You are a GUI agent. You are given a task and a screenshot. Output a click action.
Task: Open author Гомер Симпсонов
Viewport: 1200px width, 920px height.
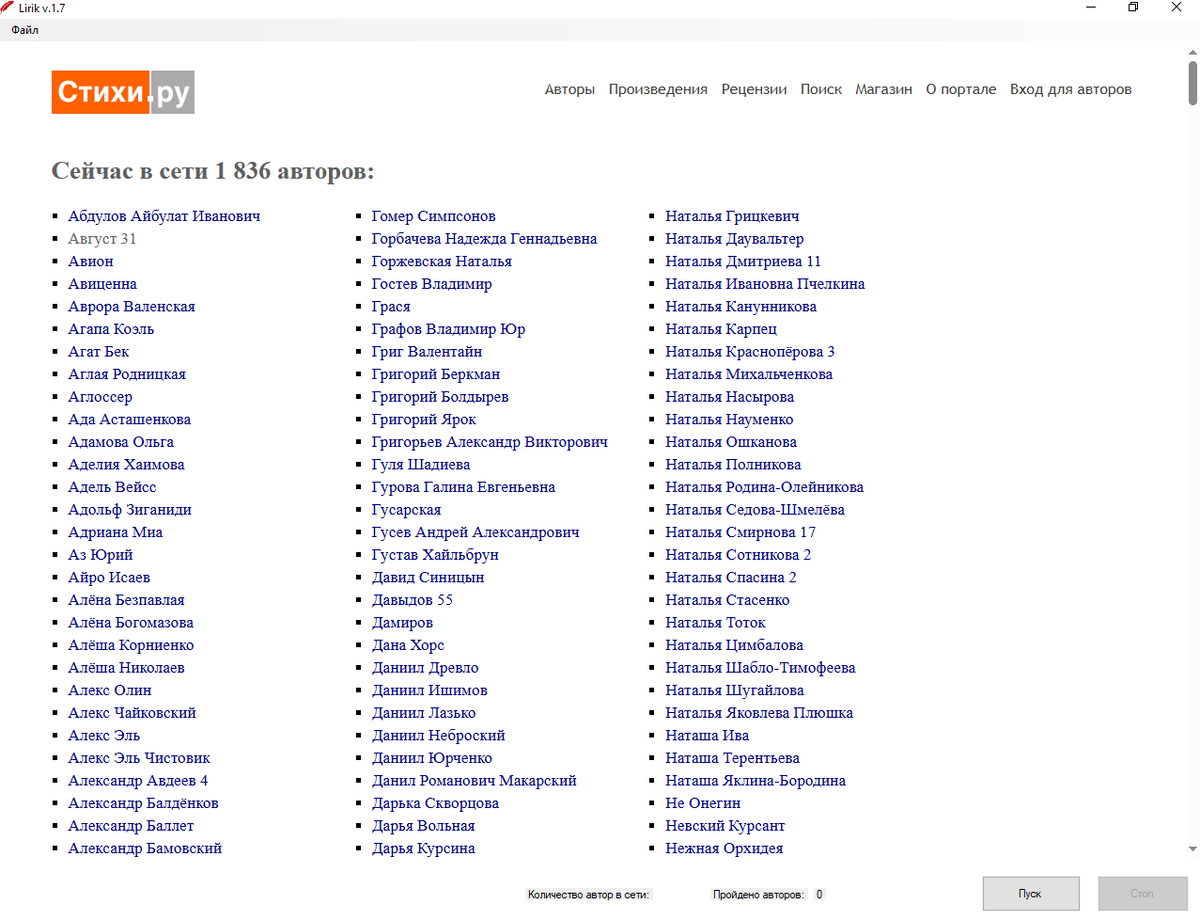(x=433, y=216)
